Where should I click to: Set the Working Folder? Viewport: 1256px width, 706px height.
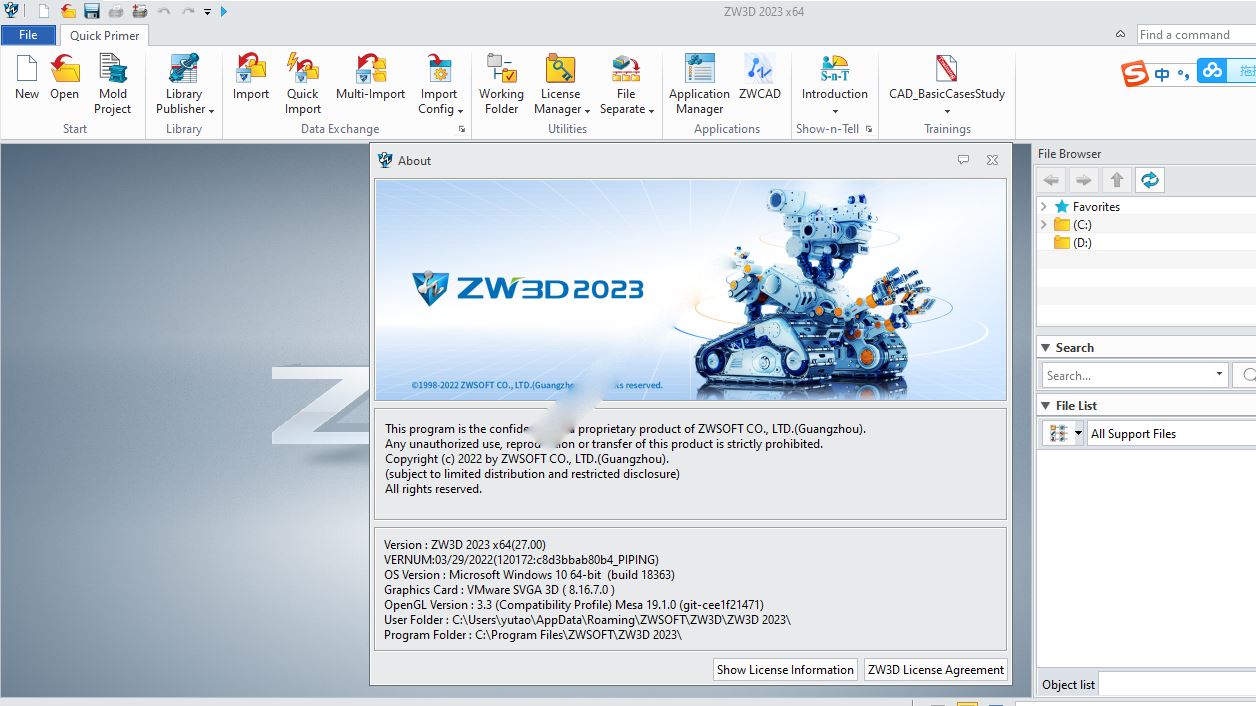coord(502,85)
